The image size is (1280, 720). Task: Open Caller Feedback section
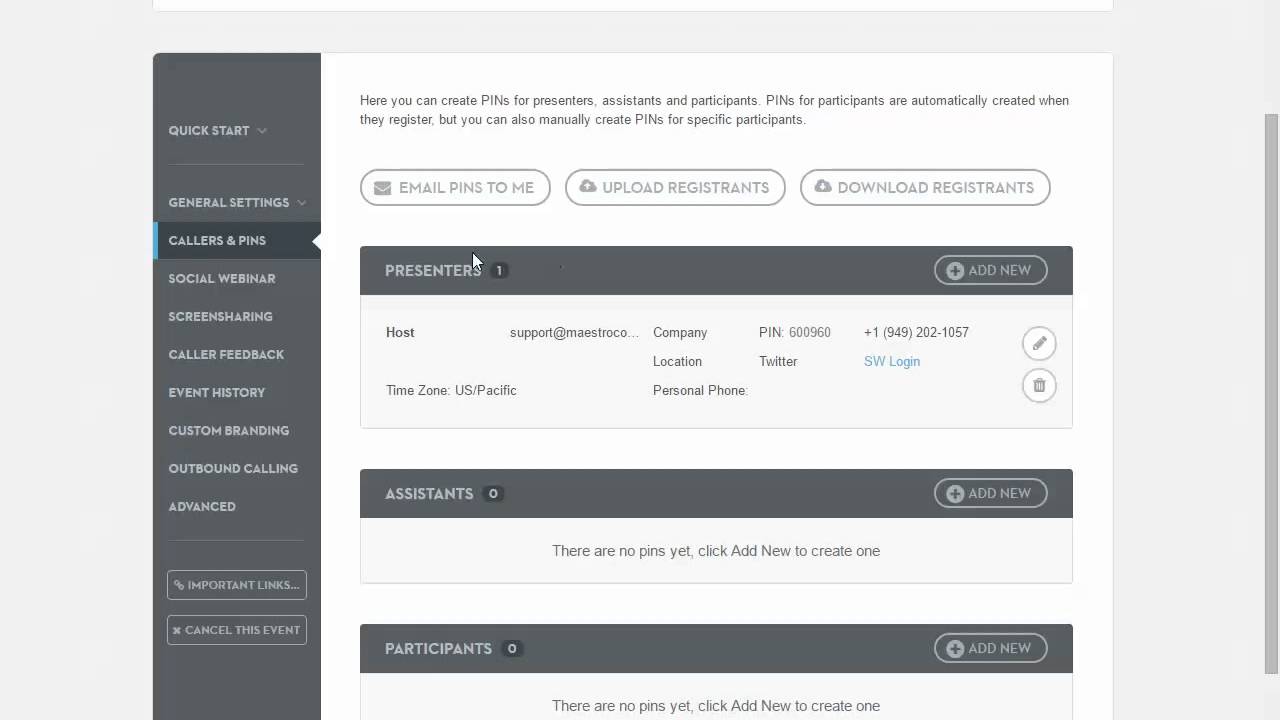pos(226,354)
